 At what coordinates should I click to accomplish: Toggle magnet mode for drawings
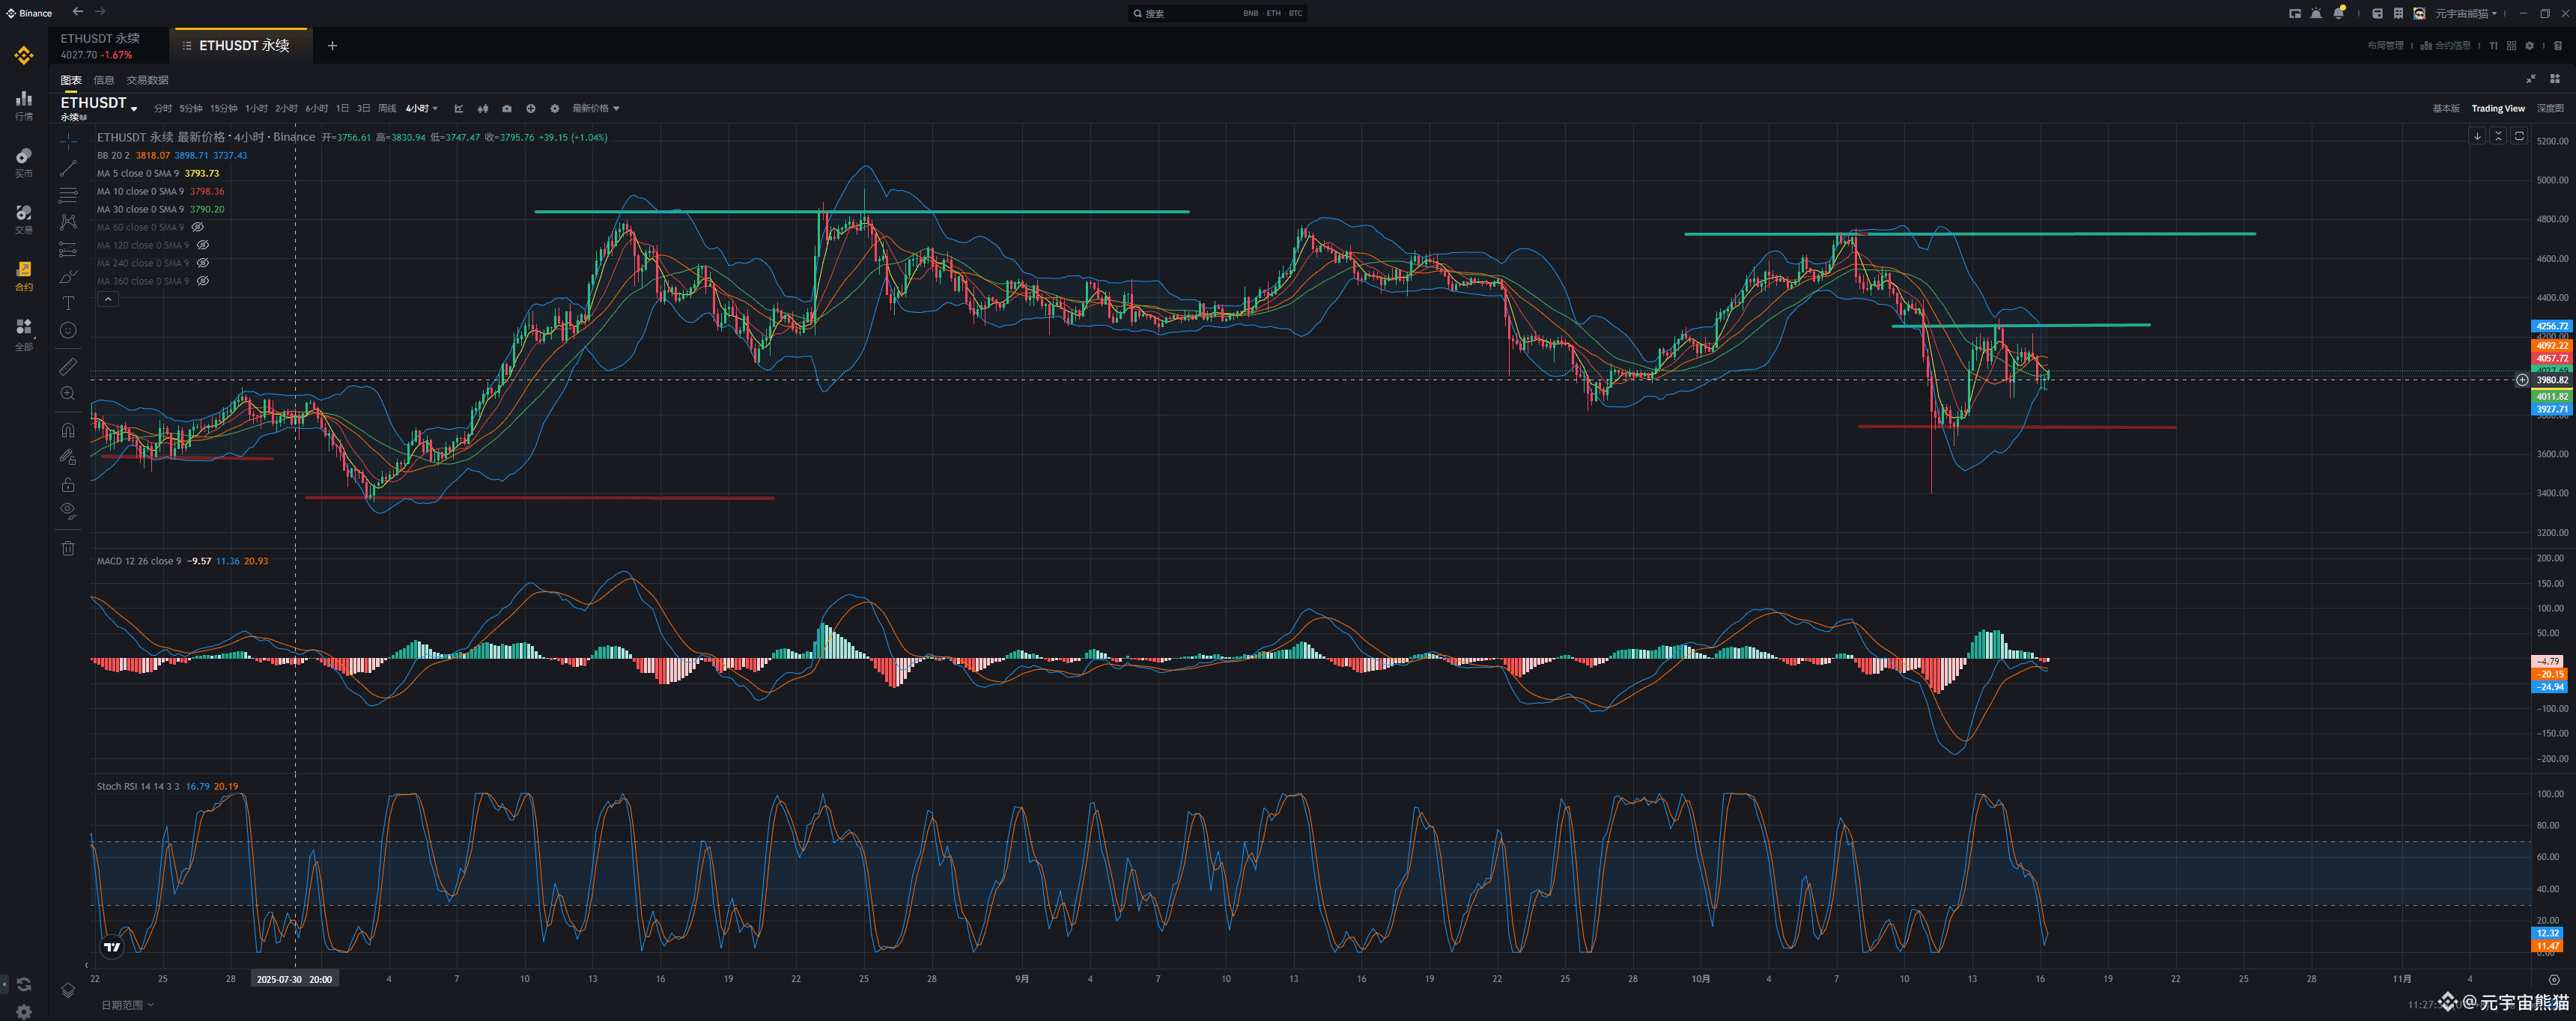coord(68,430)
